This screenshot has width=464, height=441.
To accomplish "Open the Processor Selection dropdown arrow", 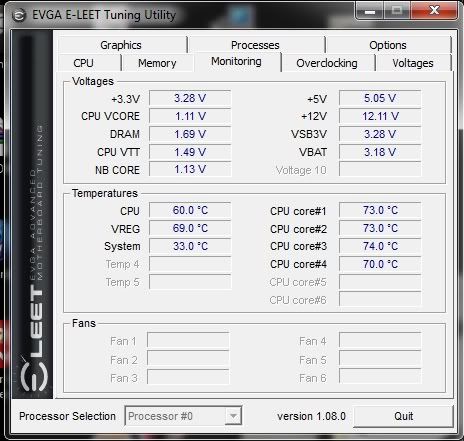I will pyautogui.click(x=233, y=416).
